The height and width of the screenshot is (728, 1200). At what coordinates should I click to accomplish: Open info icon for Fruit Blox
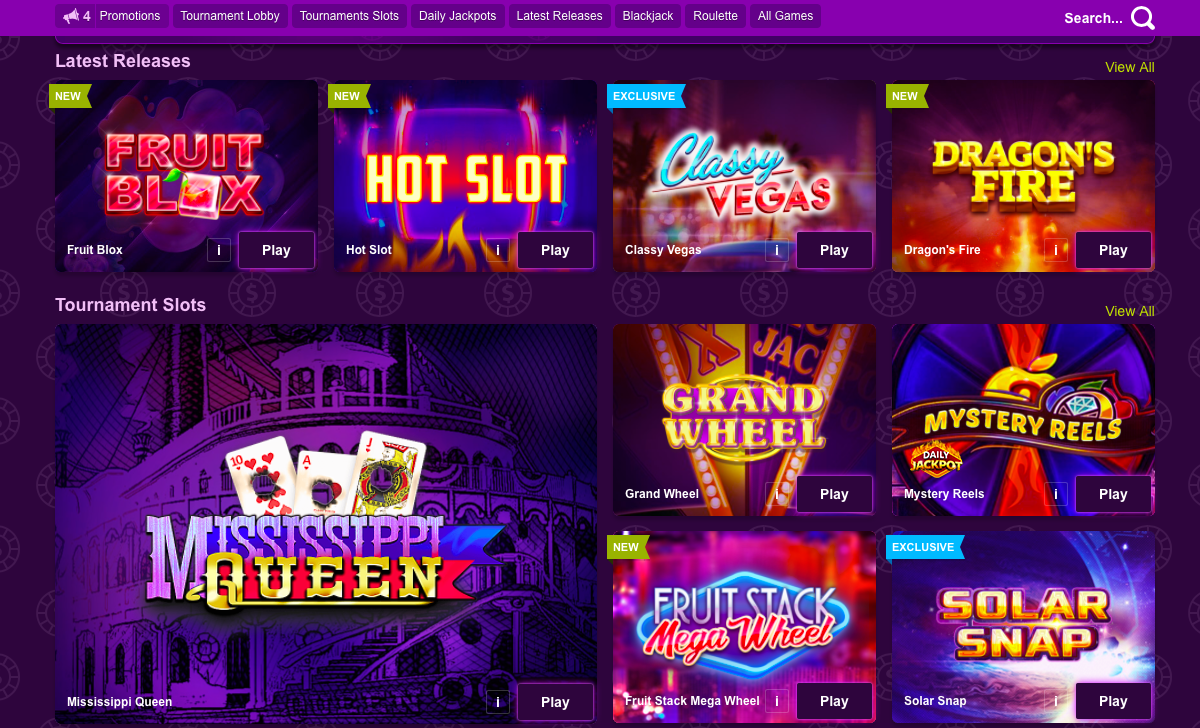click(219, 250)
